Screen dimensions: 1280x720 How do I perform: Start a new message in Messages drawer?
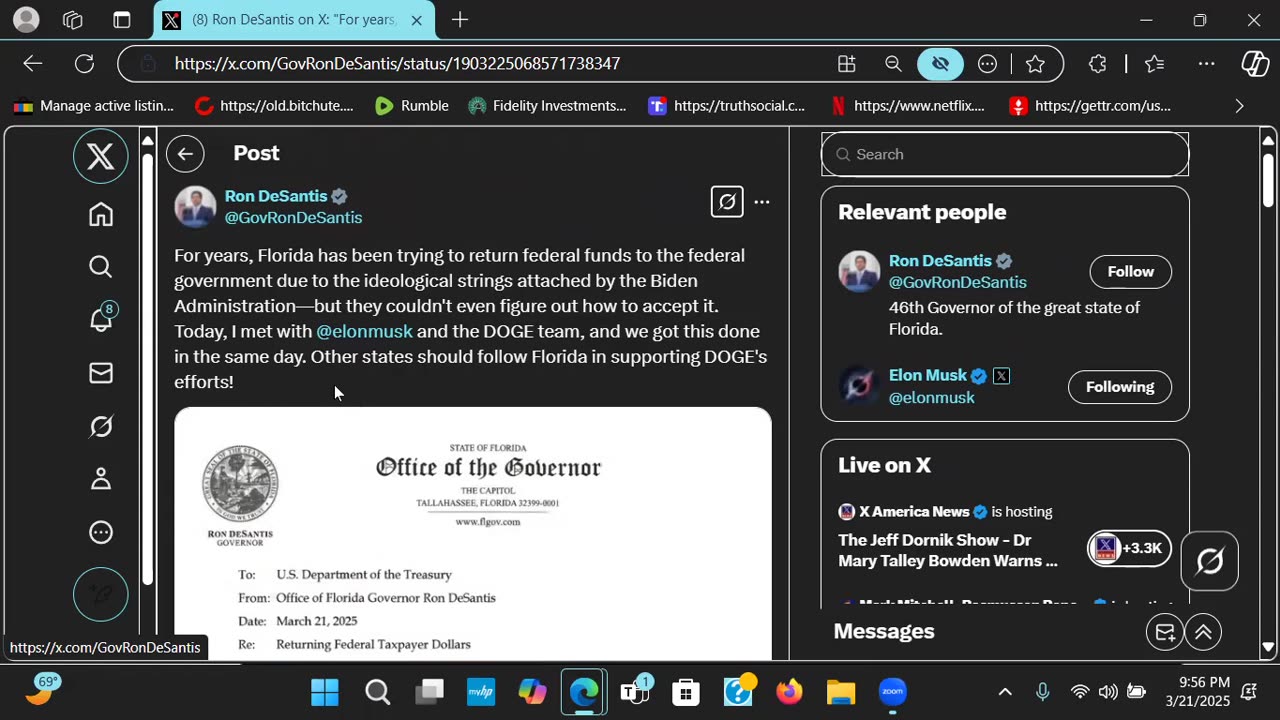coord(1165,632)
